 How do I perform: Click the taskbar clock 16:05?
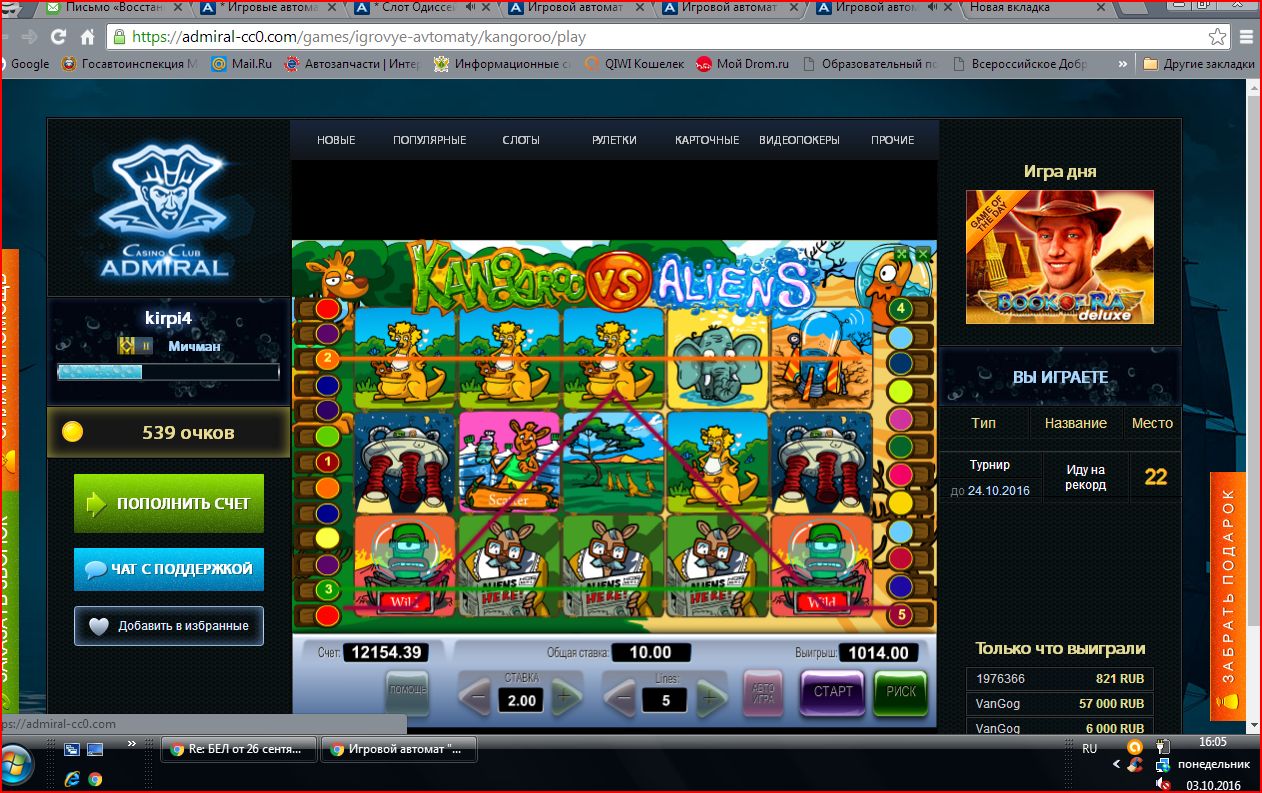point(1215,742)
